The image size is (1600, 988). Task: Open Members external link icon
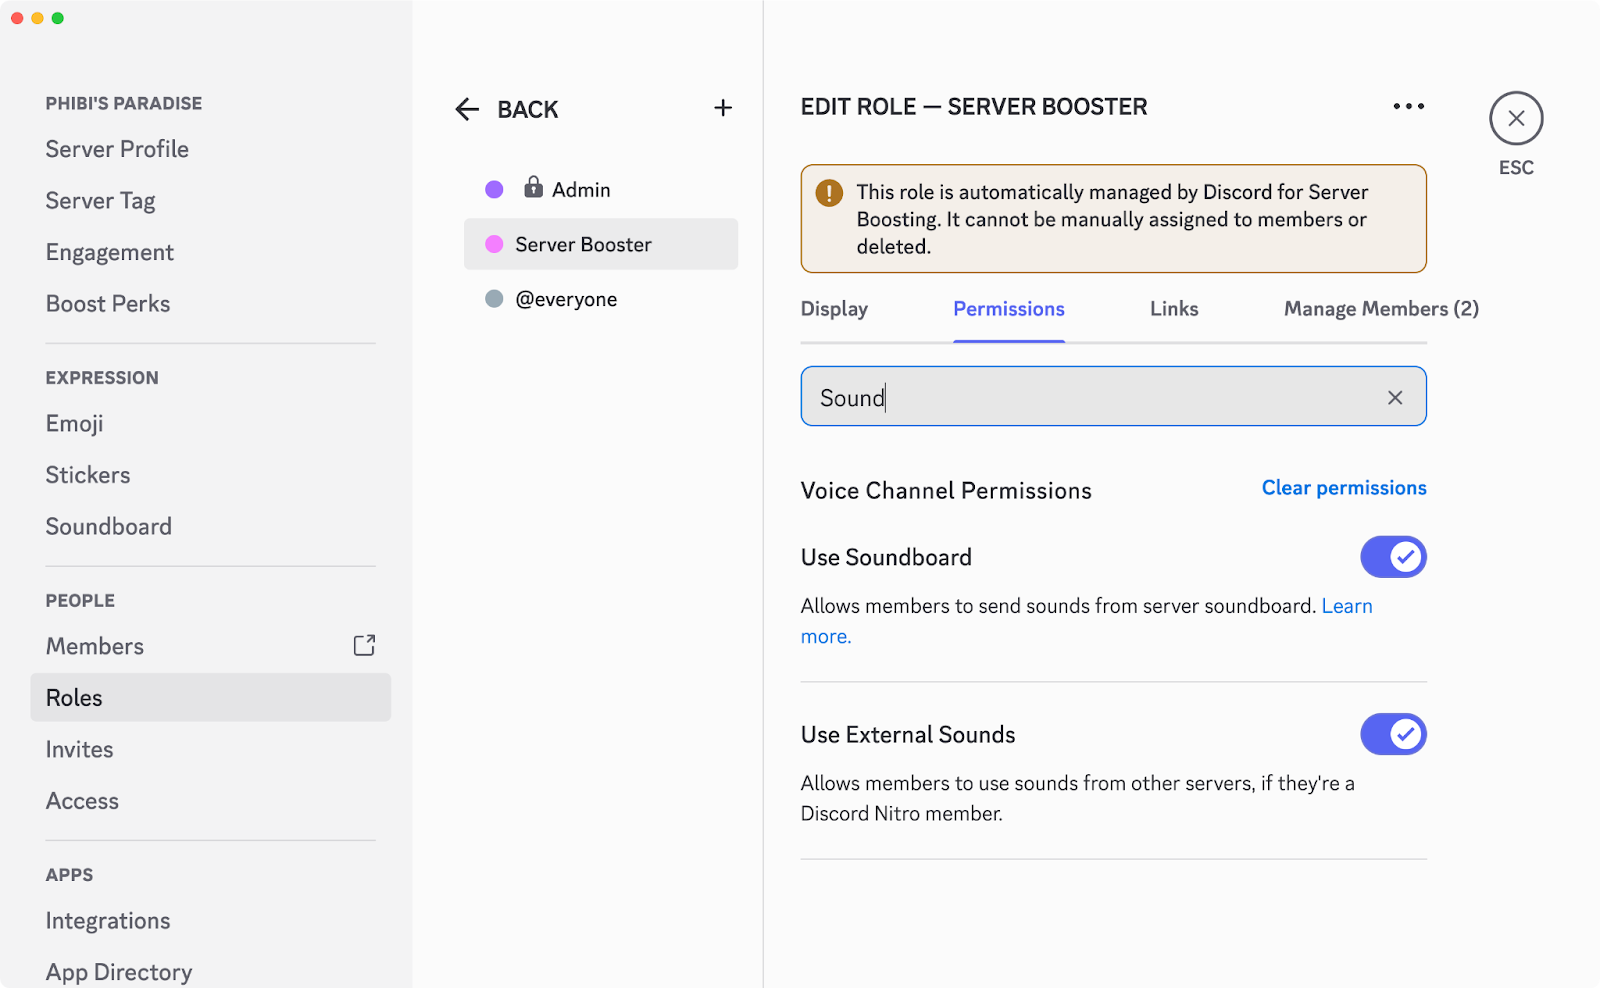(x=364, y=645)
